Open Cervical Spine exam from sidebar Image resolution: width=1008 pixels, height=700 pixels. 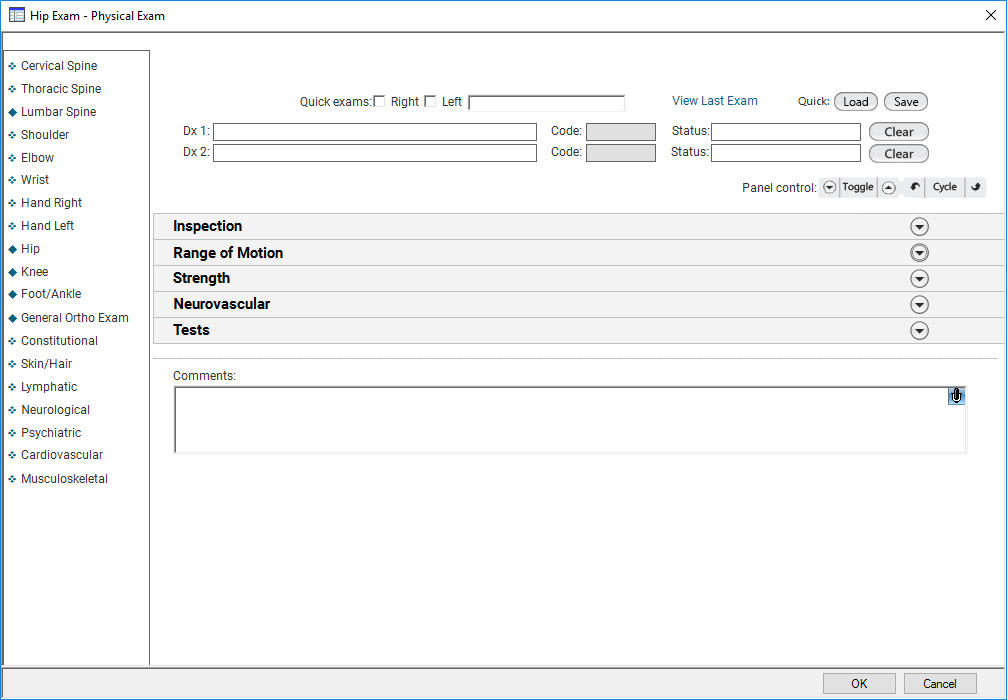(x=59, y=66)
